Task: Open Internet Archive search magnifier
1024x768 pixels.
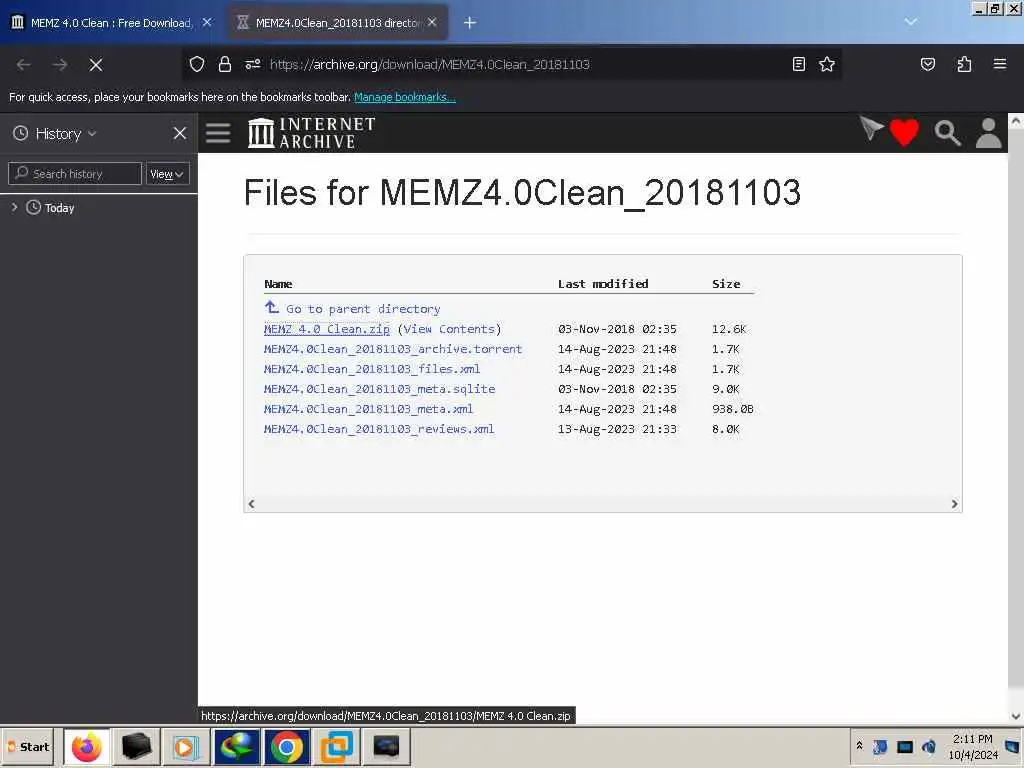Action: pyautogui.click(x=947, y=133)
